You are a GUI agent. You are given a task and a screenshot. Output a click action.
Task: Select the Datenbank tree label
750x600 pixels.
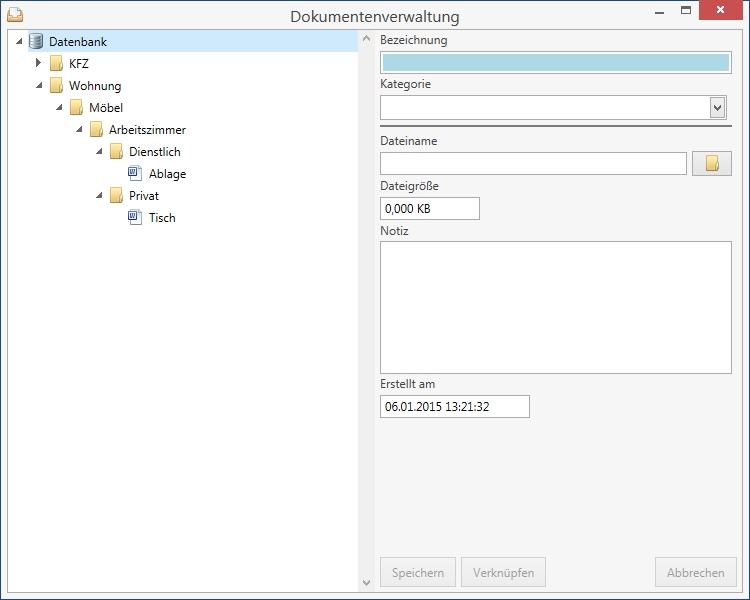point(78,42)
